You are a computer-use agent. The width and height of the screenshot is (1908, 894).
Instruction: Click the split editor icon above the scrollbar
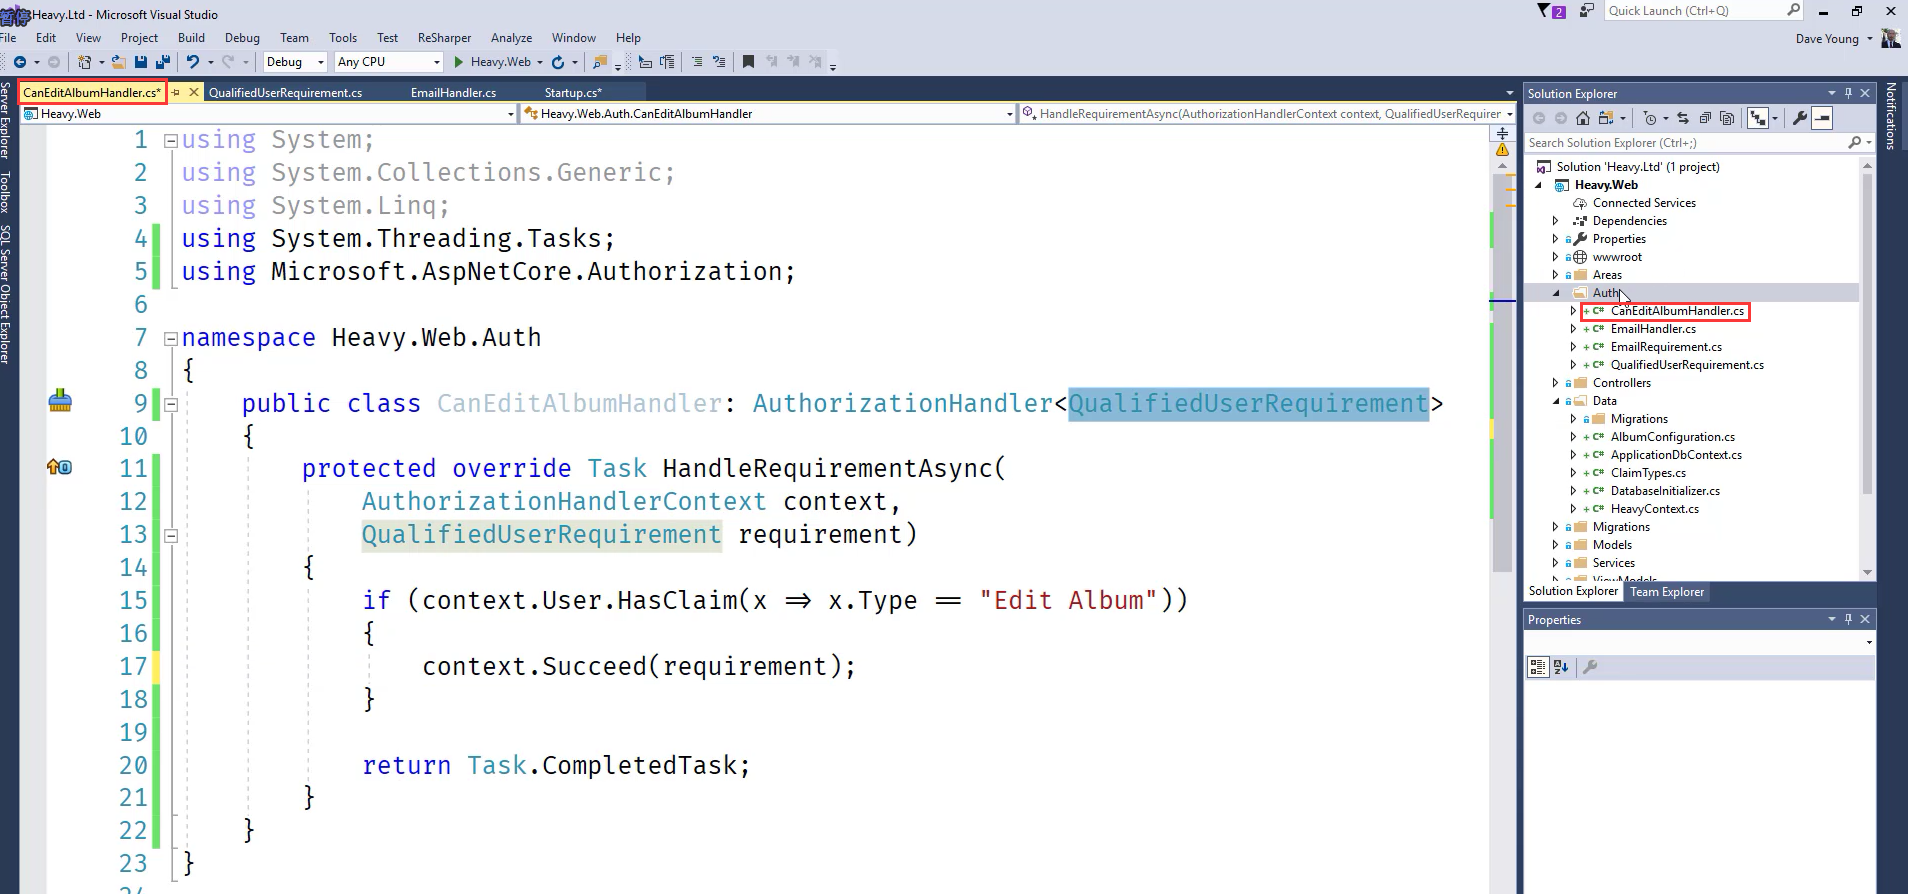[x=1502, y=133]
